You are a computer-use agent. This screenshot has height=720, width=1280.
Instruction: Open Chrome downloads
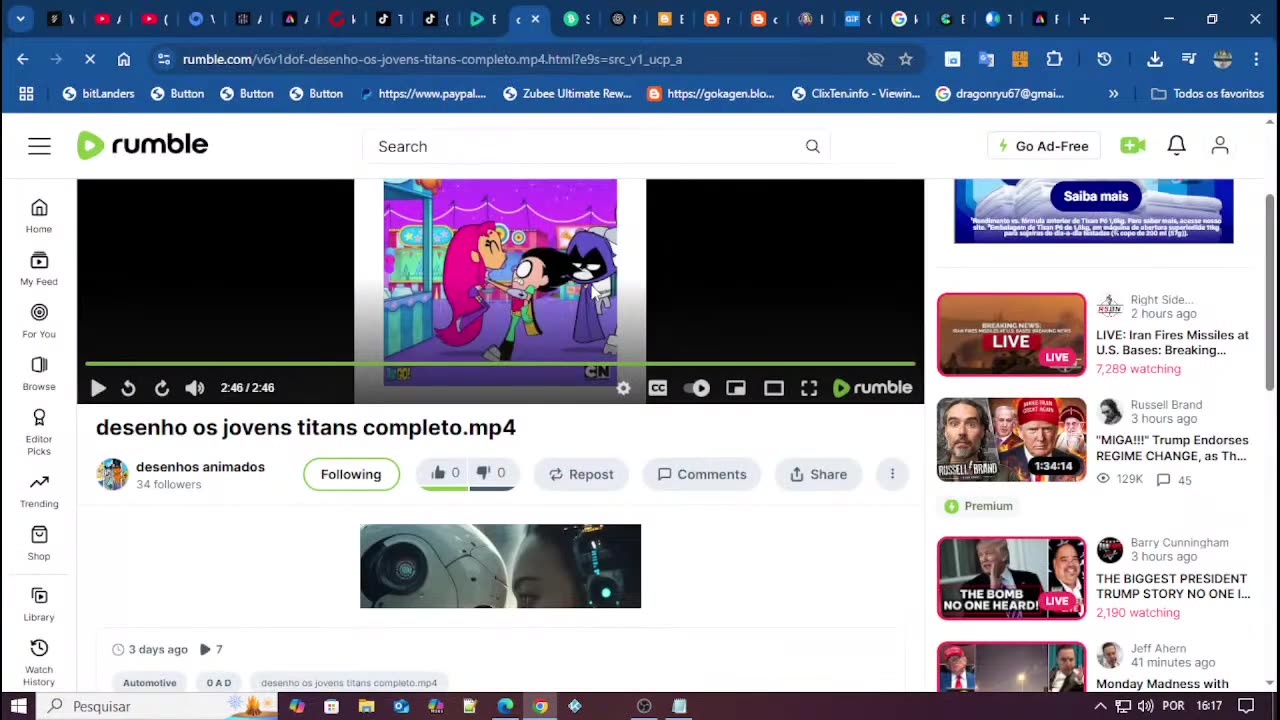click(x=1154, y=59)
